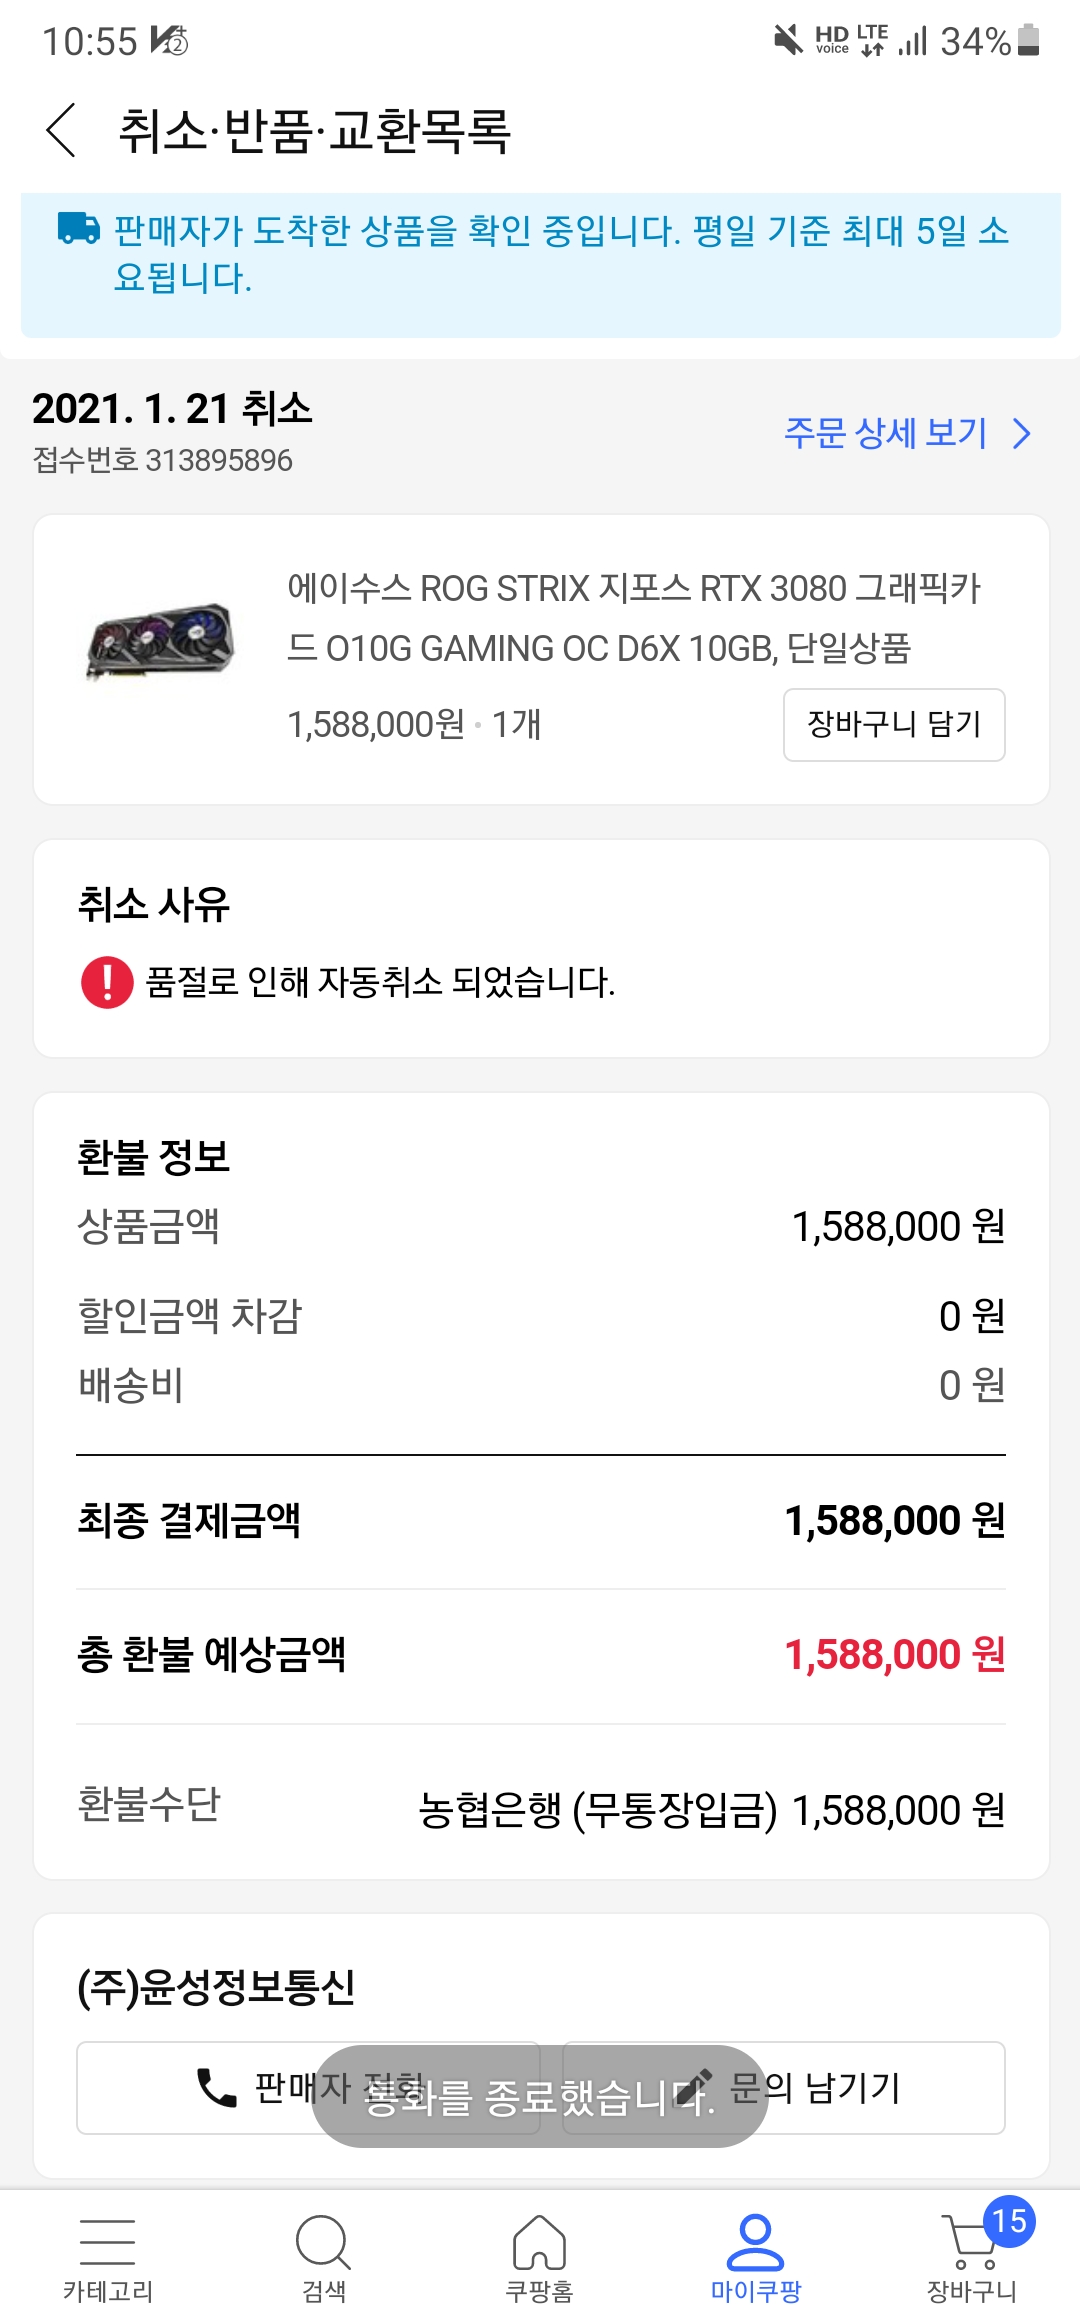Viewport: 1080px width, 2316px height.
Task: Tap the 마이쿠팡 tab label
Action: pos(755,2291)
